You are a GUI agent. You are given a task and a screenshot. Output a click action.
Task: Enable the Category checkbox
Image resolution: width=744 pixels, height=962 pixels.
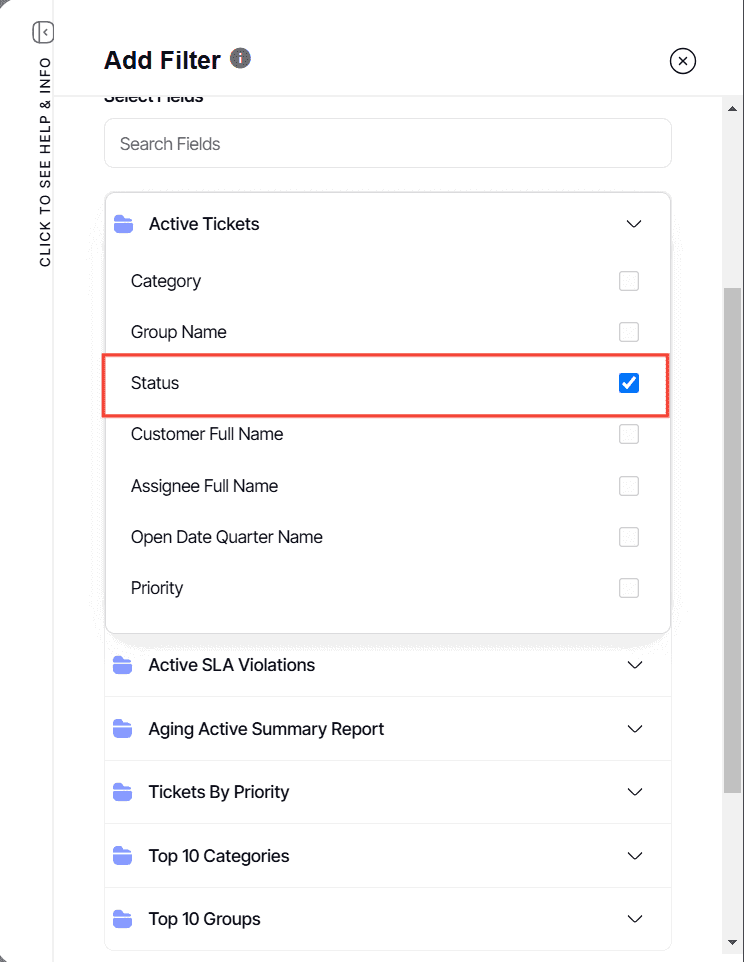tap(629, 281)
